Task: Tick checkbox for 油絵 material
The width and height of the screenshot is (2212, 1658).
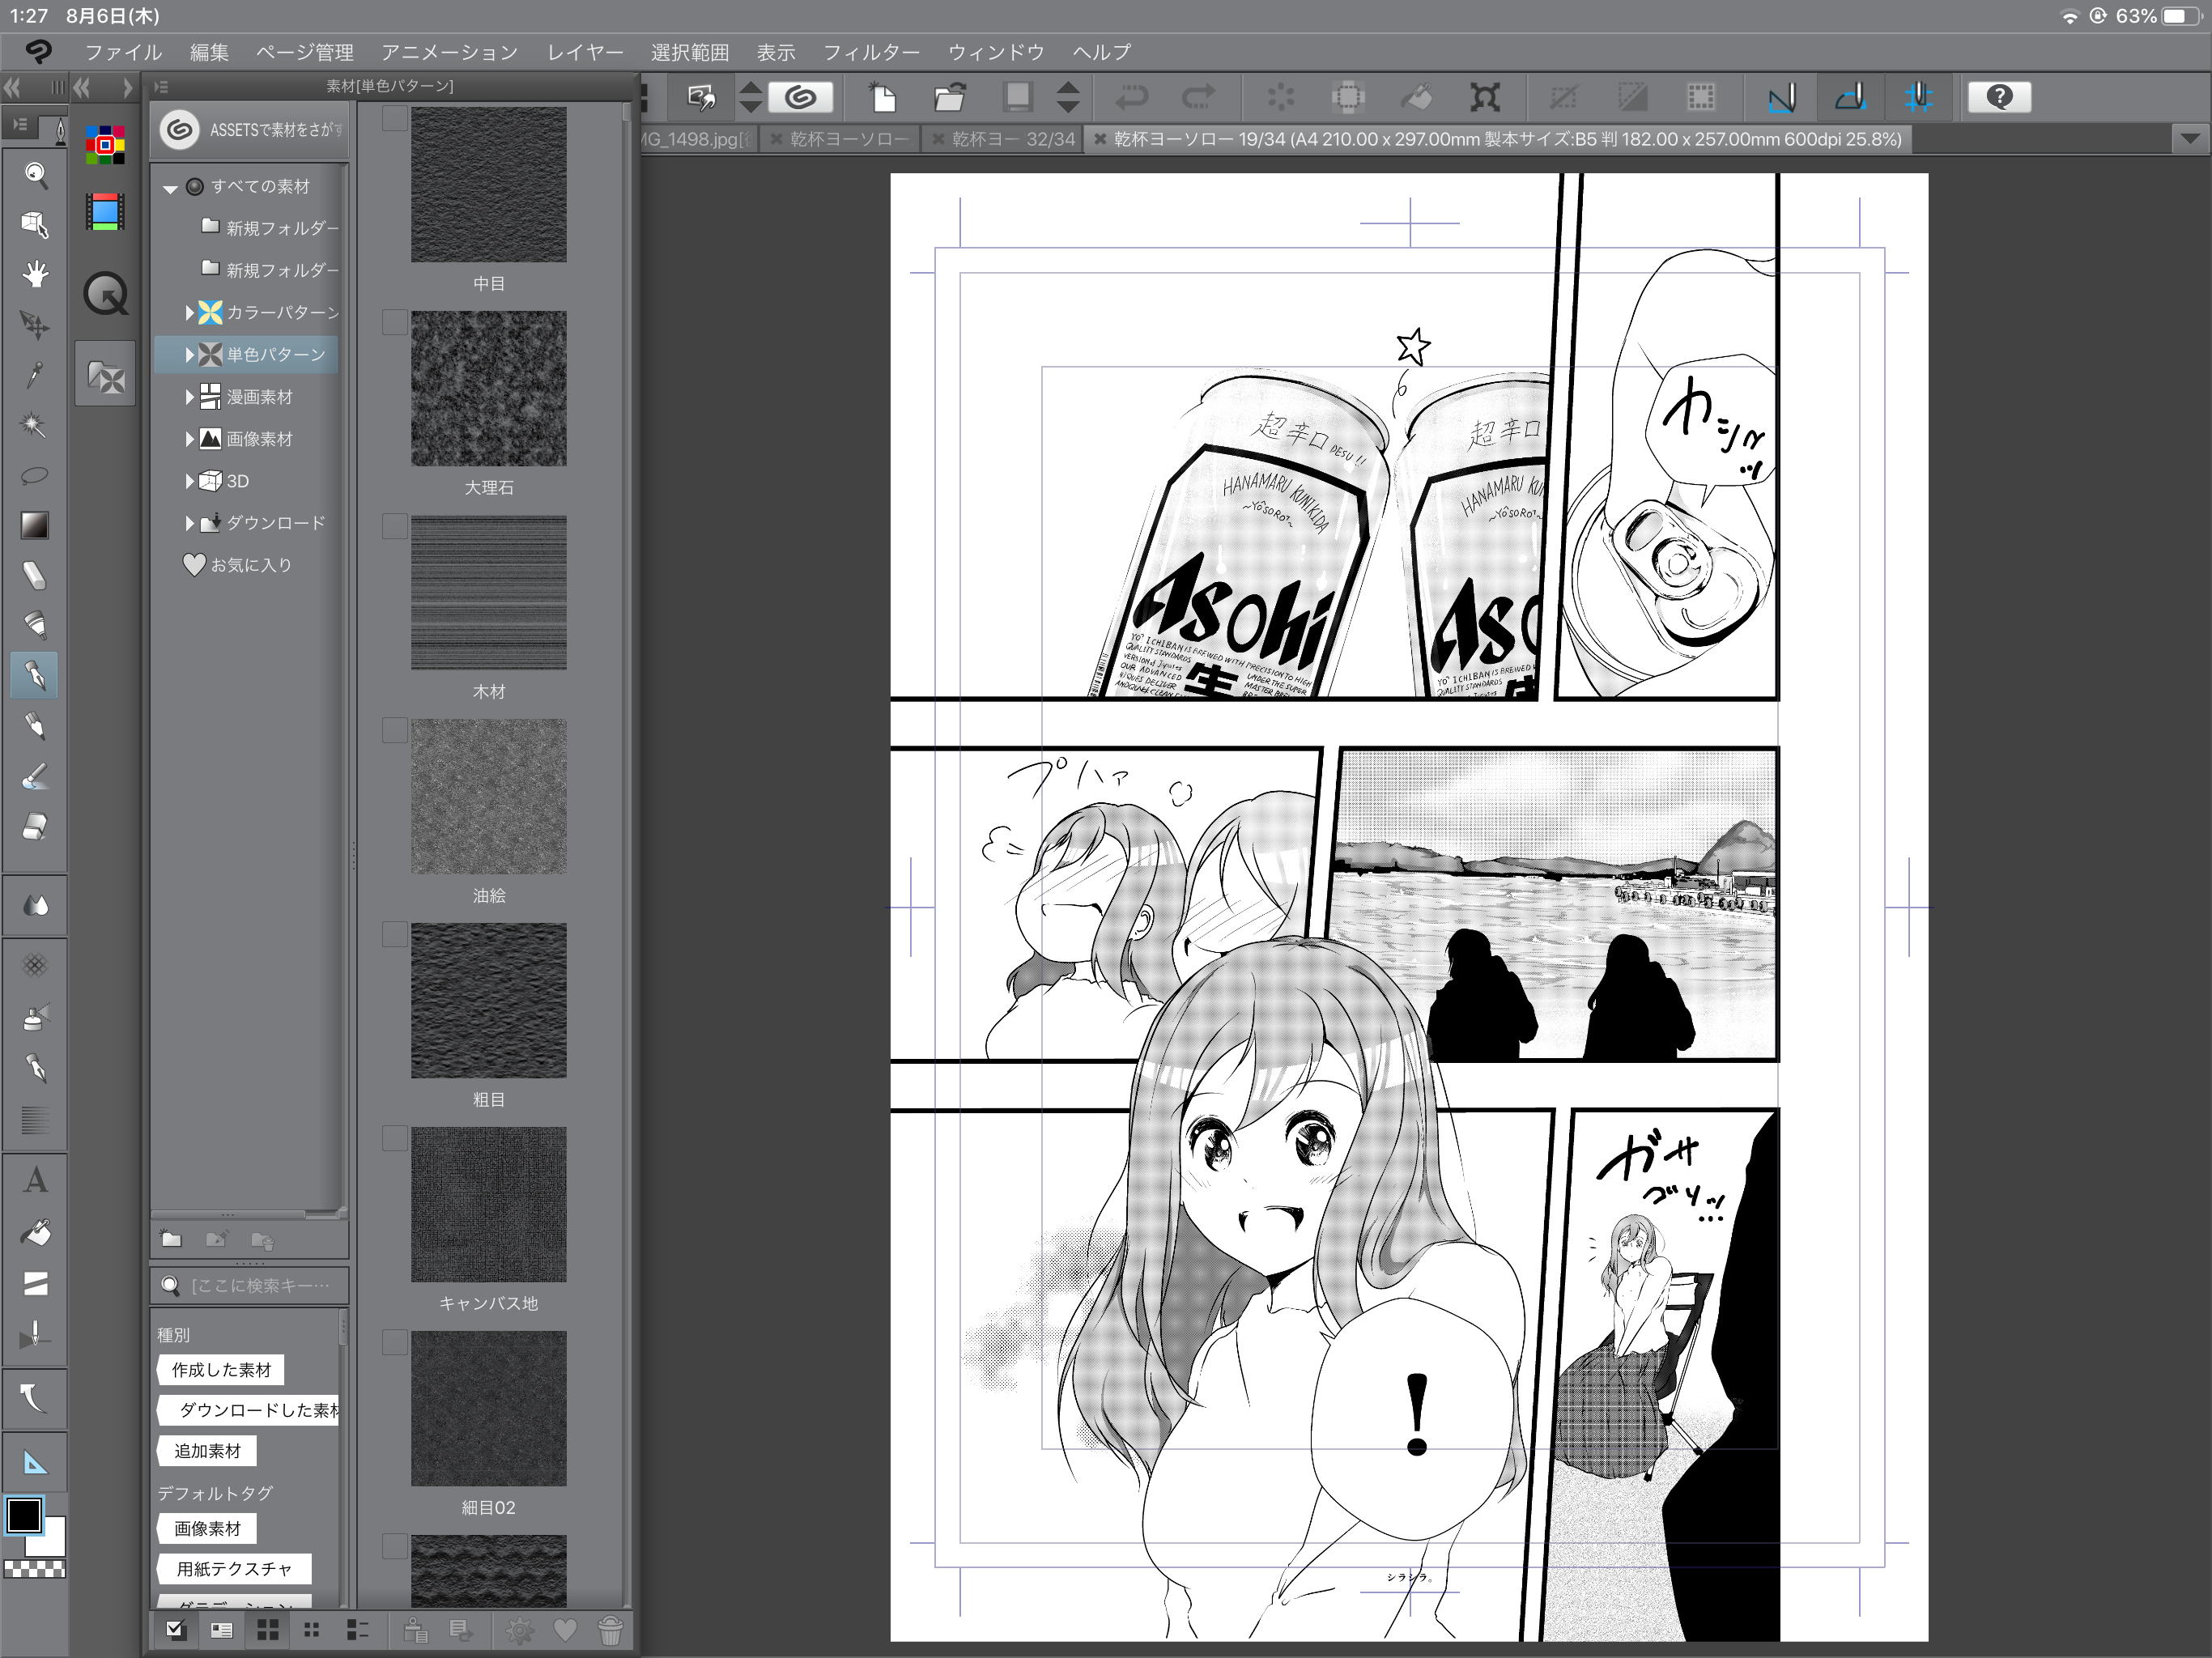Action: 394,730
